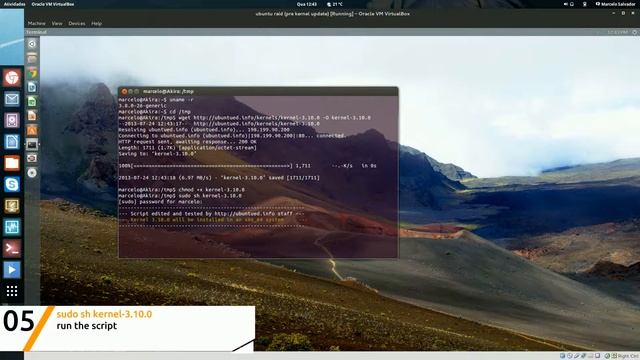Viewport: 640px width, 360px height.
Task: Open the VirtualBox Devices menu
Action: (x=77, y=24)
